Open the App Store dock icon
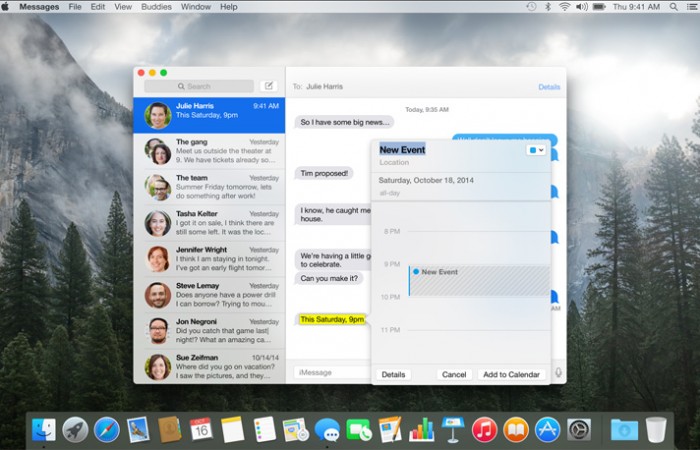Image resolution: width=700 pixels, height=450 pixels. [546, 430]
